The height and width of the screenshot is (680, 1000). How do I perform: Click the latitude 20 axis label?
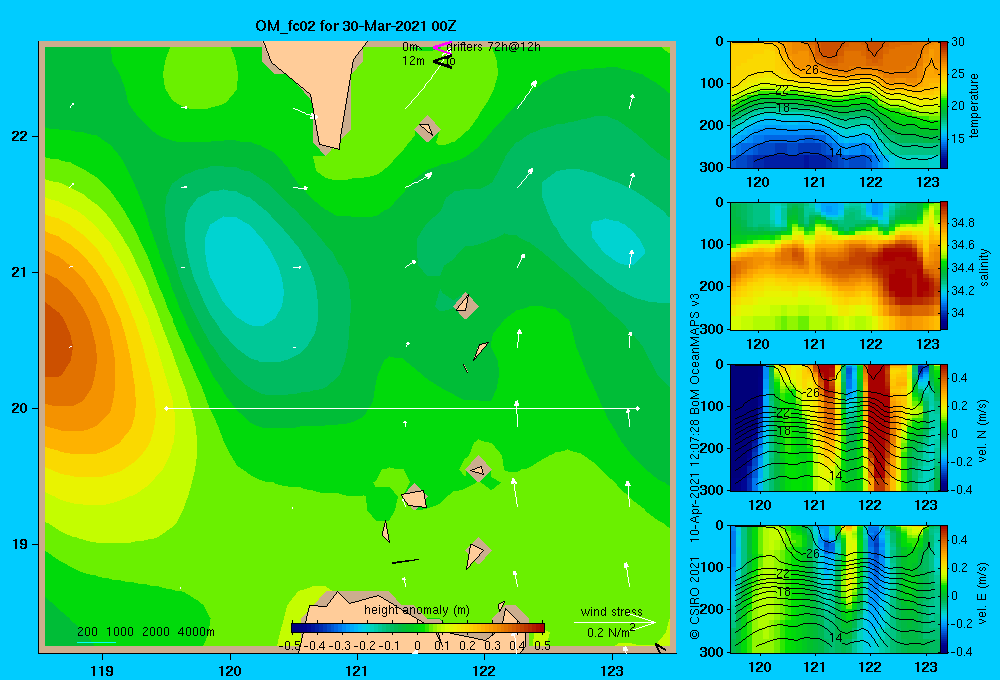pyautogui.click(x=19, y=408)
